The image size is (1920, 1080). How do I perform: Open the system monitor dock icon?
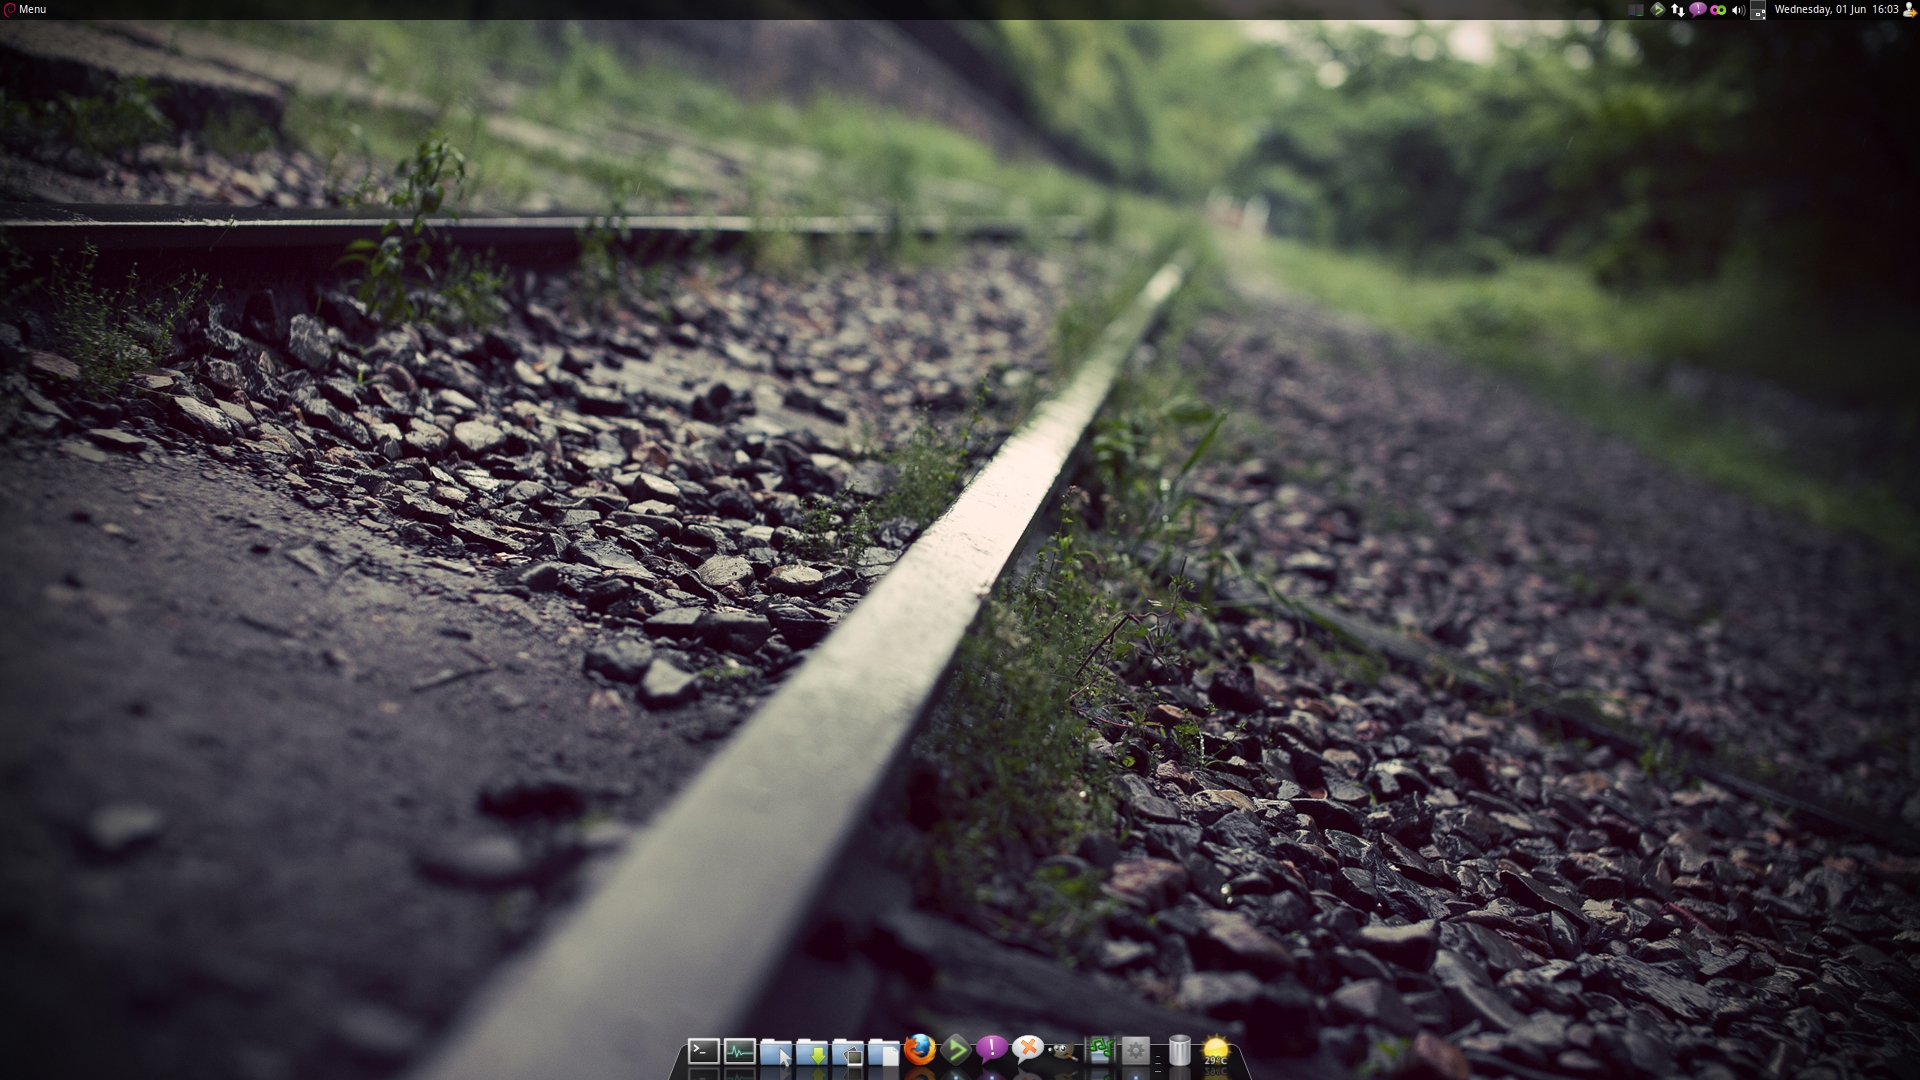739,1051
